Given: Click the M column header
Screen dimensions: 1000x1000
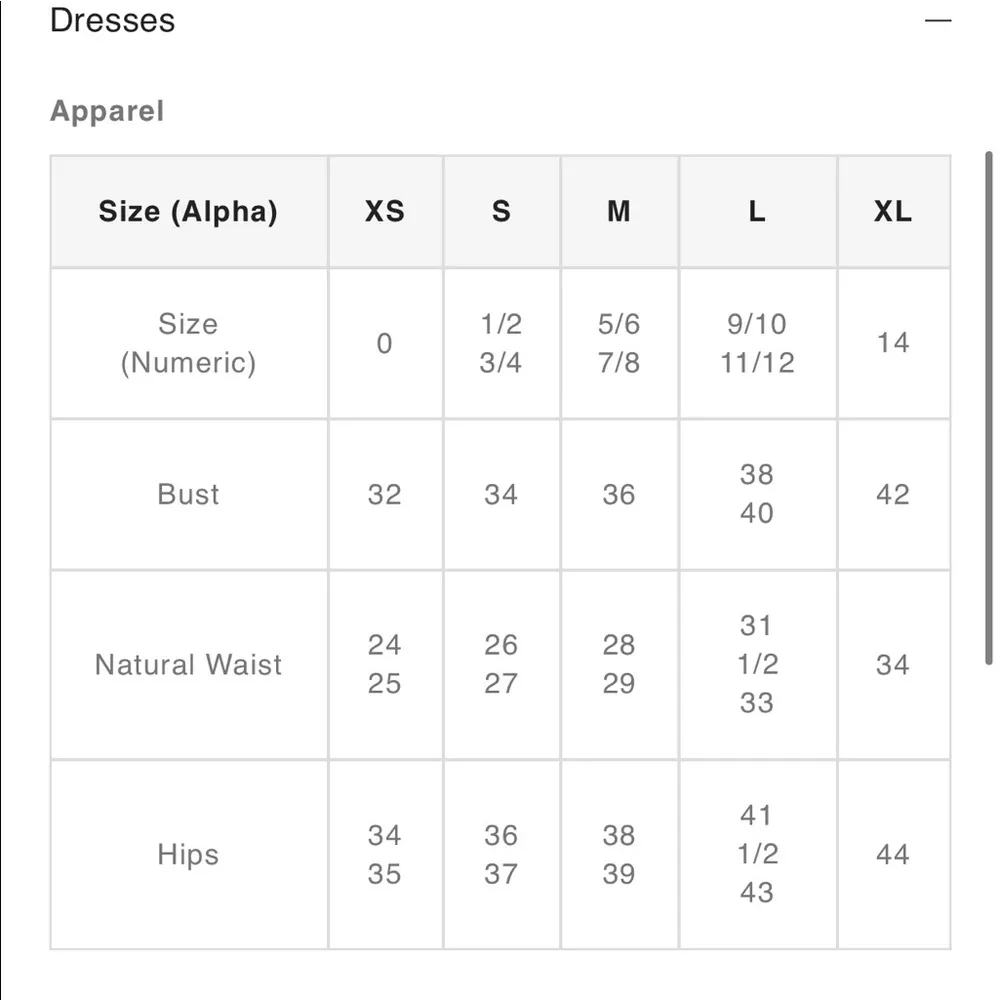Looking at the screenshot, I should coord(619,212).
